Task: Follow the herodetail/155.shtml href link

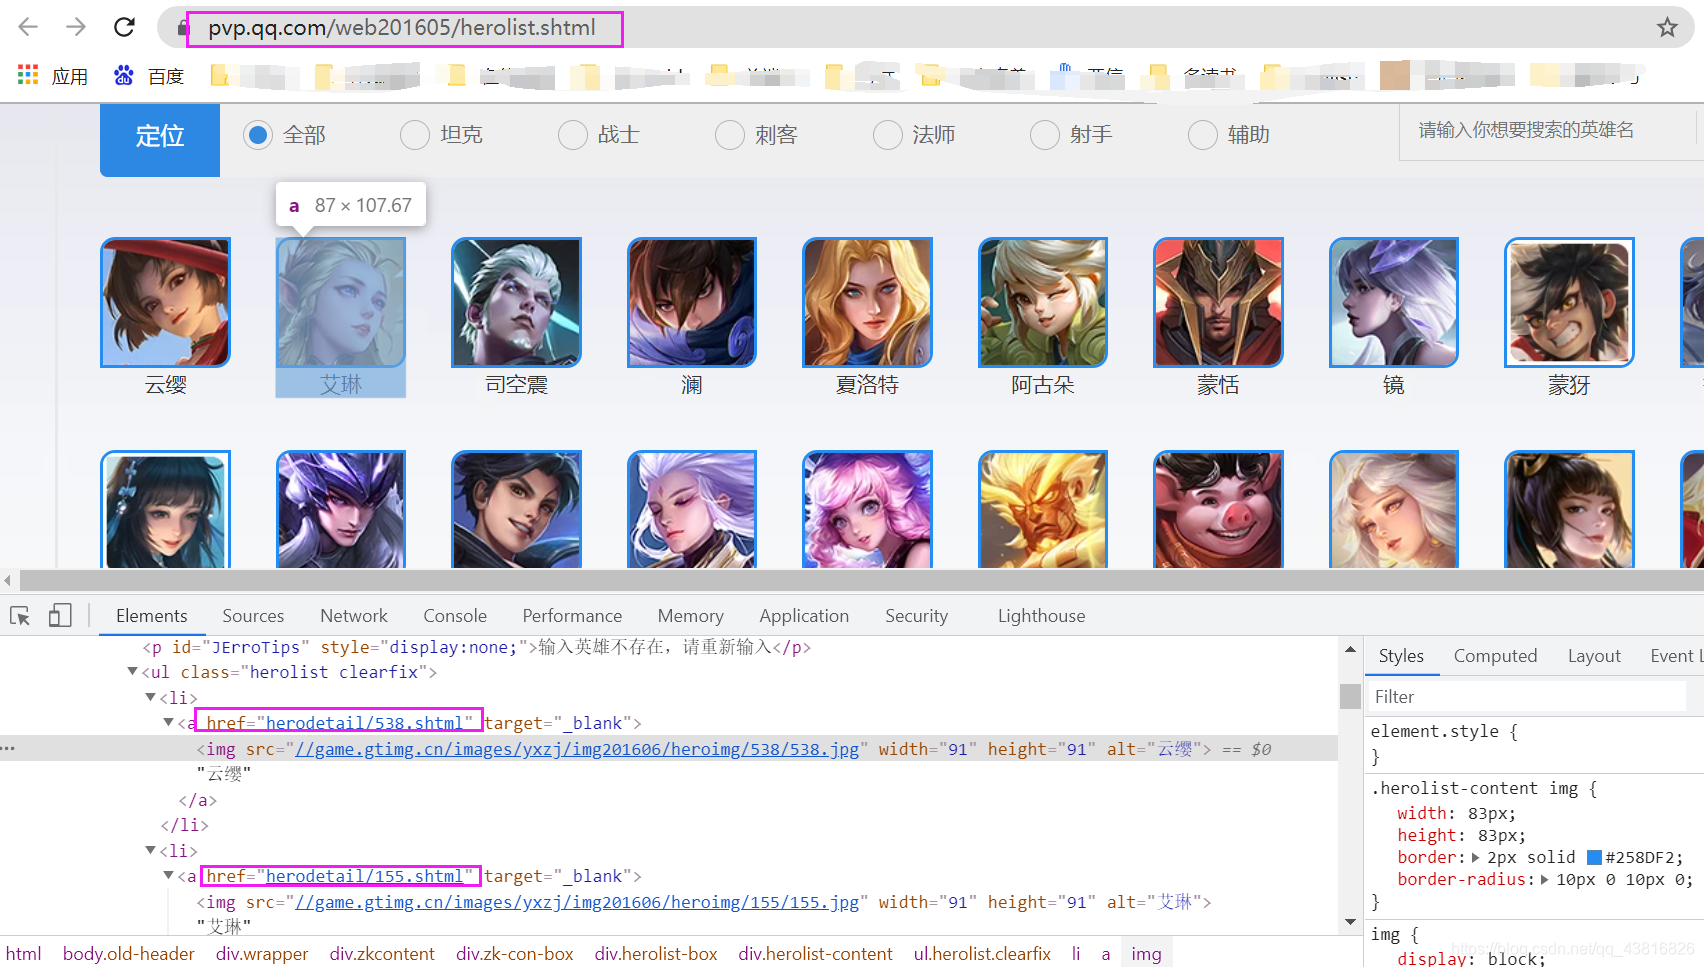Action: [364, 876]
